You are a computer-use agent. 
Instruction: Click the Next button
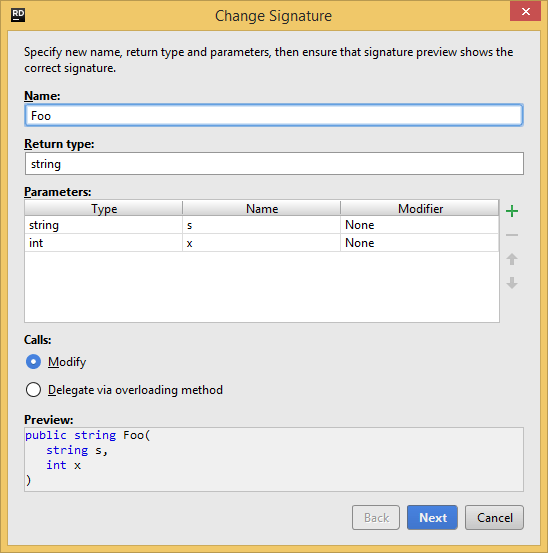pos(432,517)
